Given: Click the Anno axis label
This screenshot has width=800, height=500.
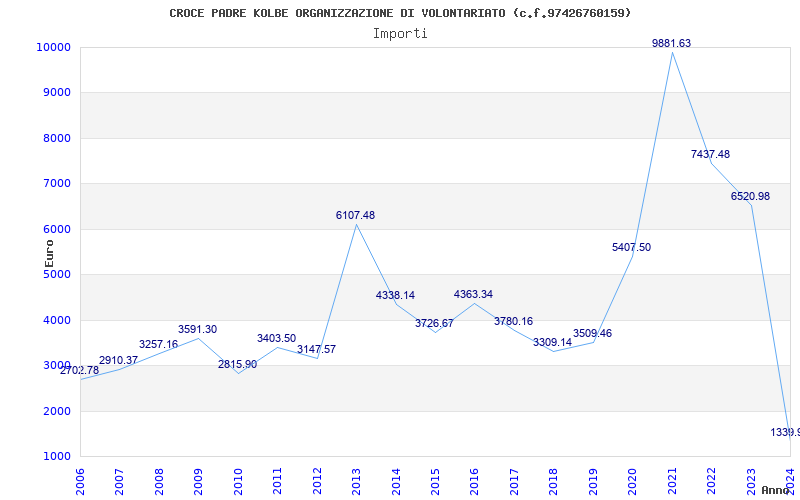Looking at the screenshot, I should (x=776, y=490).
